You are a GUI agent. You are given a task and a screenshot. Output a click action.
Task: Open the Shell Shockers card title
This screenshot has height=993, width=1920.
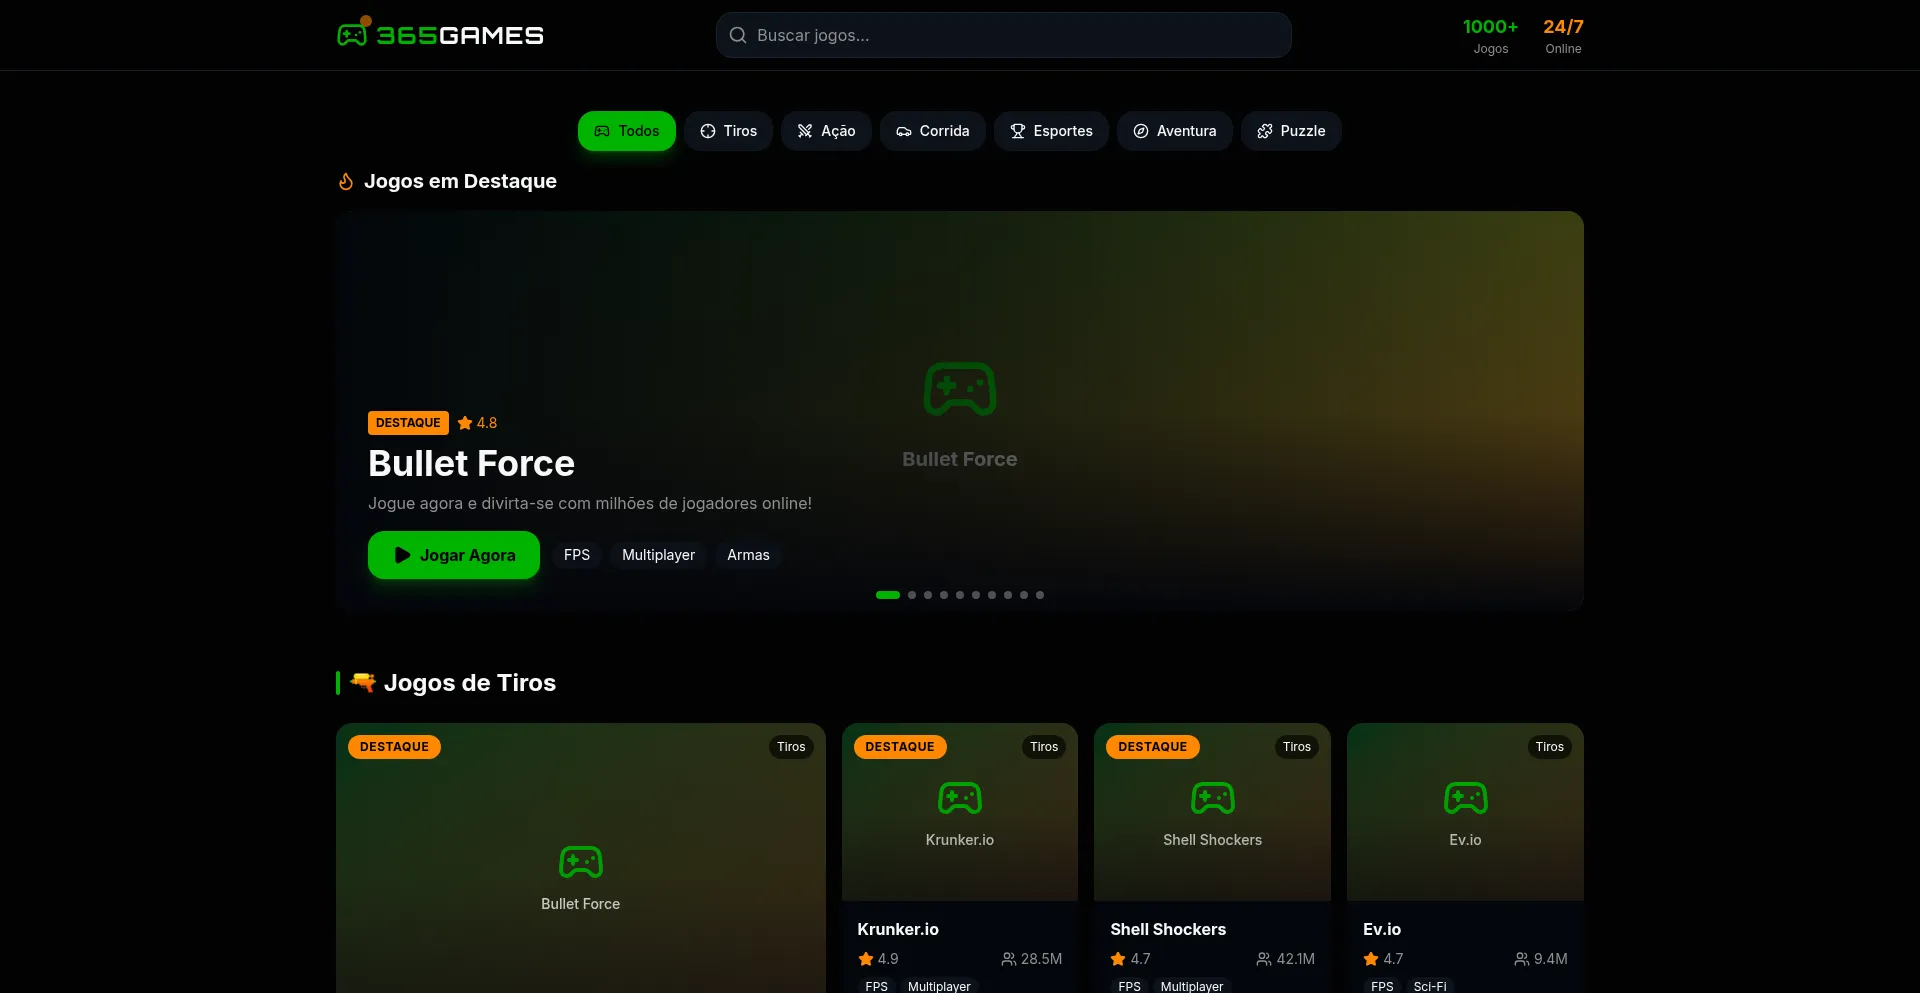click(1168, 929)
